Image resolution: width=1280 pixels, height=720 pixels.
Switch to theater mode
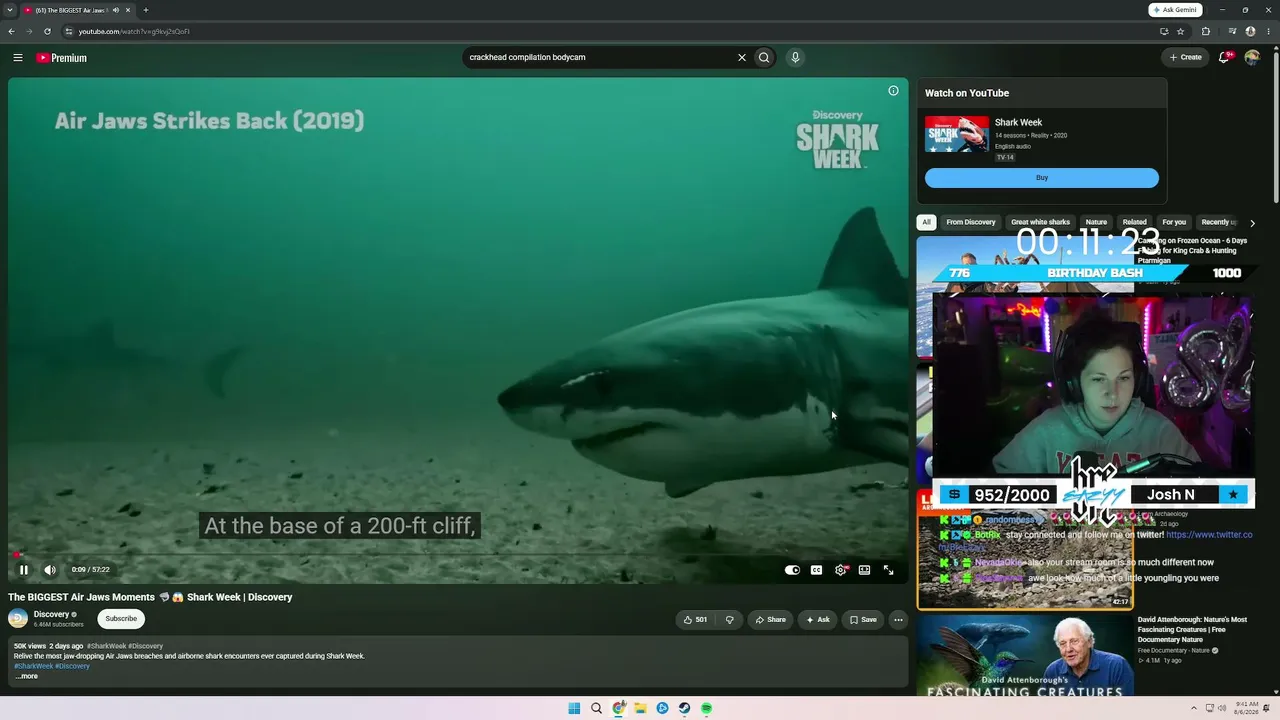865,570
